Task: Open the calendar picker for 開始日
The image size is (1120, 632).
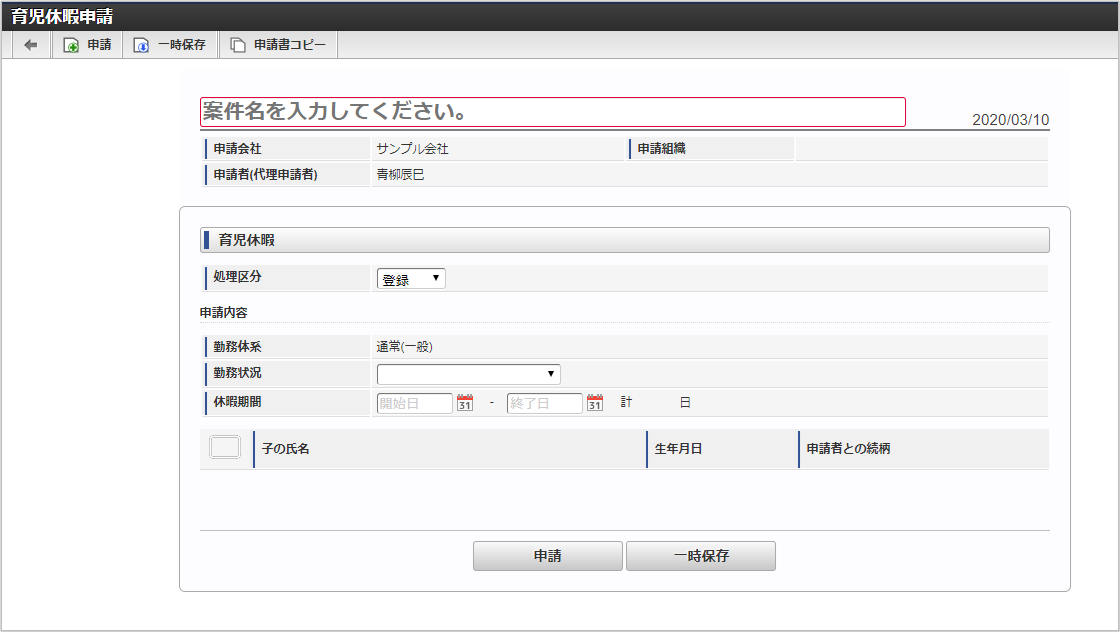Action: tap(465, 403)
